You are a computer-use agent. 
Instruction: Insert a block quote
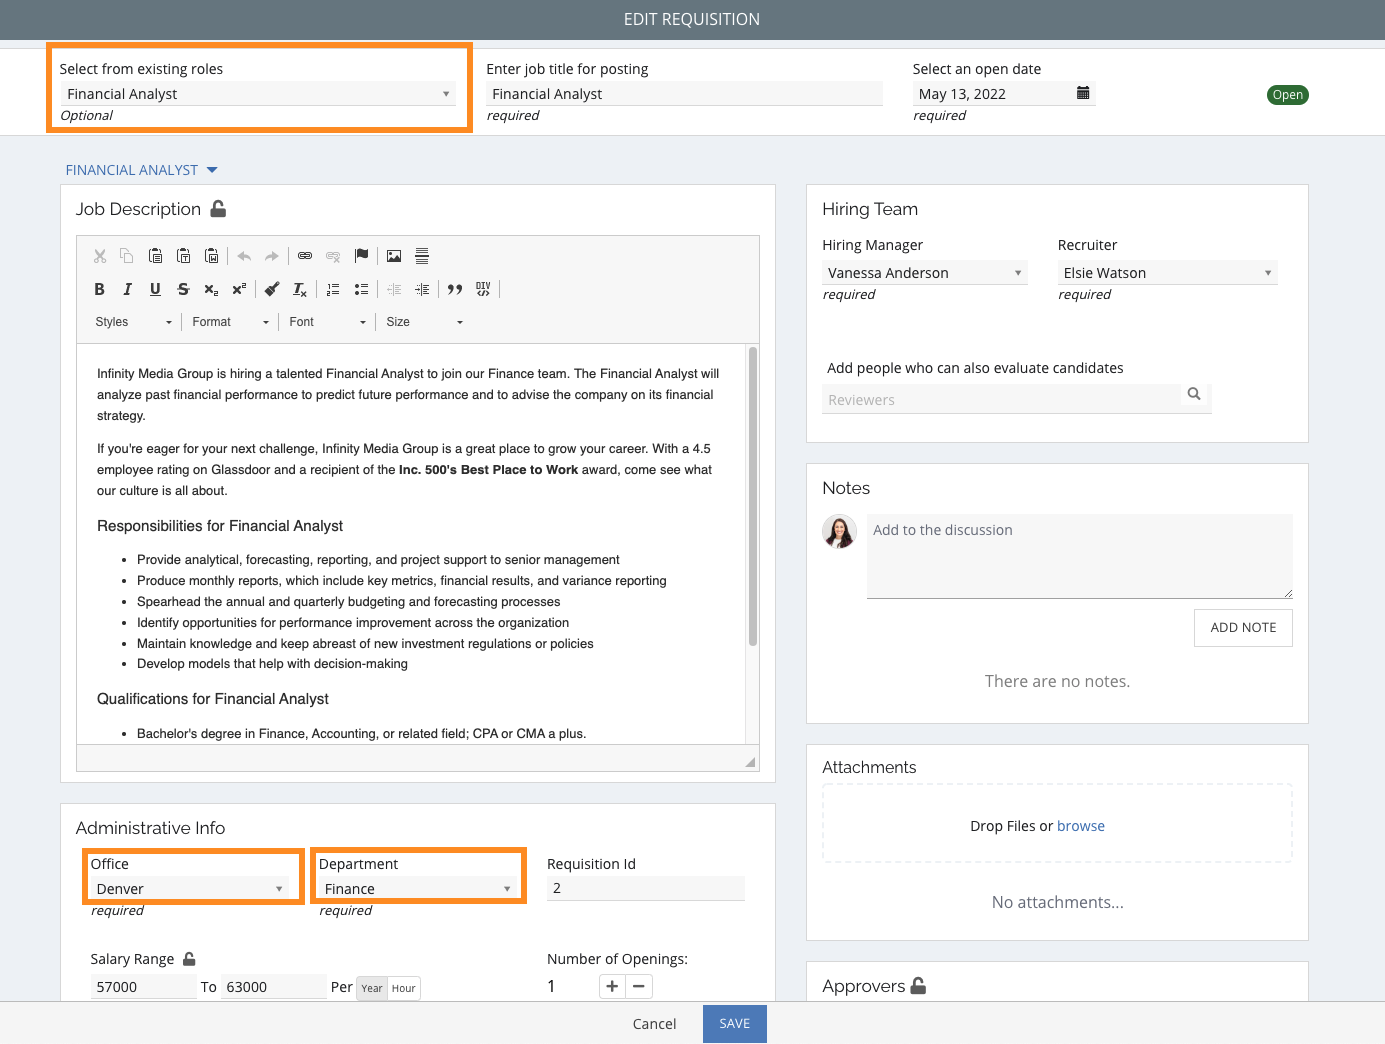(455, 289)
